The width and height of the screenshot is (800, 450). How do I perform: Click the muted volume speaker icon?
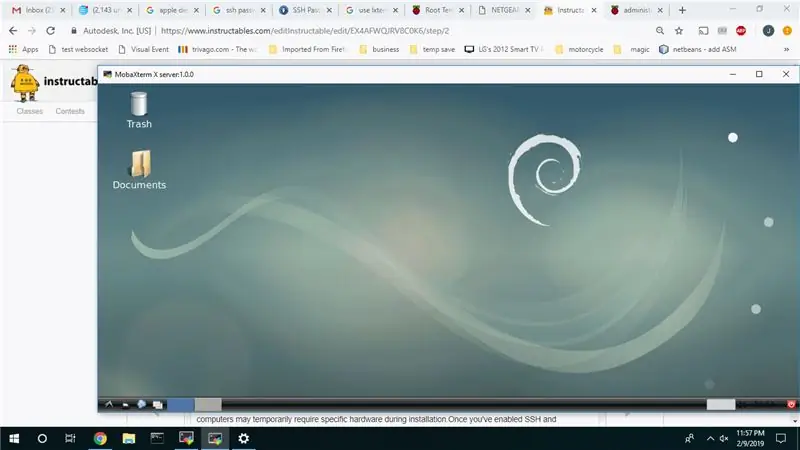pyautogui.click(x=723, y=438)
